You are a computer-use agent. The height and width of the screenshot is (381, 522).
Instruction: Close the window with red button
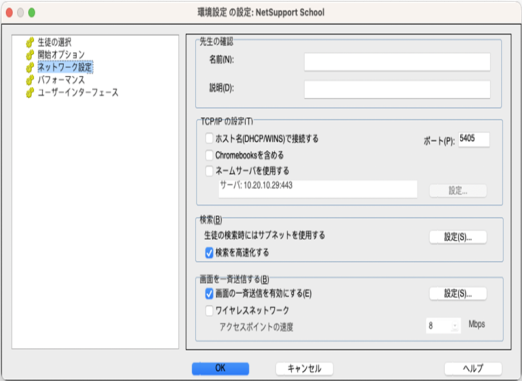[x=10, y=13]
